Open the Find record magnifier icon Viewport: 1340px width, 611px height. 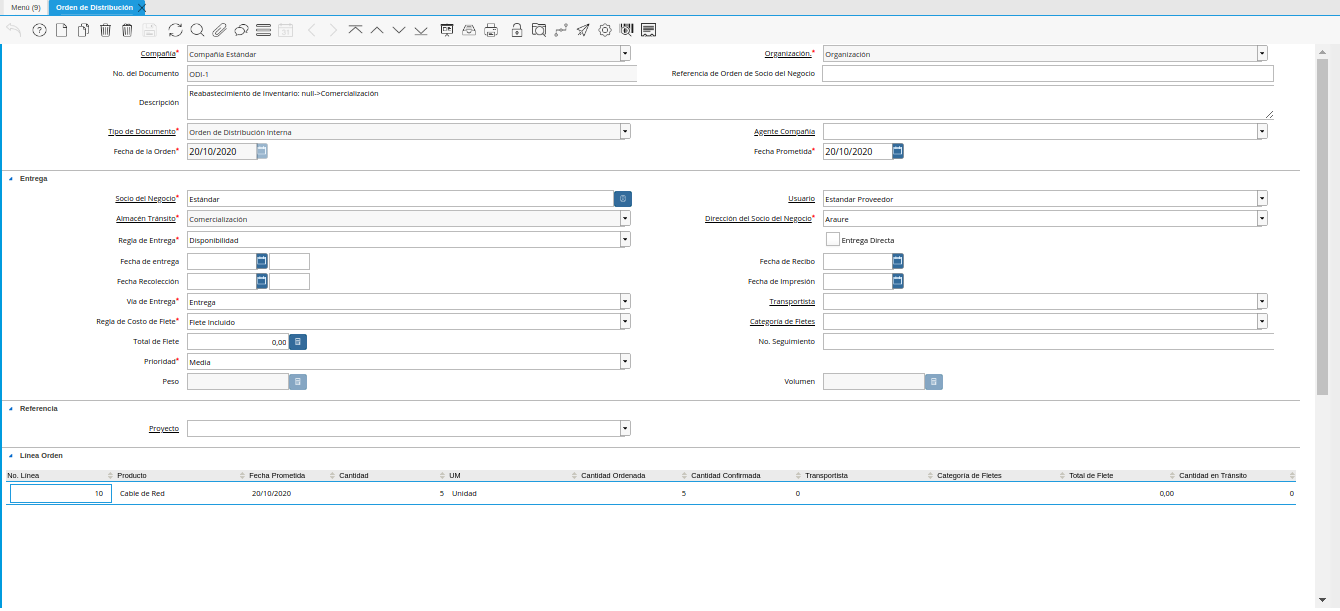tap(197, 30)
